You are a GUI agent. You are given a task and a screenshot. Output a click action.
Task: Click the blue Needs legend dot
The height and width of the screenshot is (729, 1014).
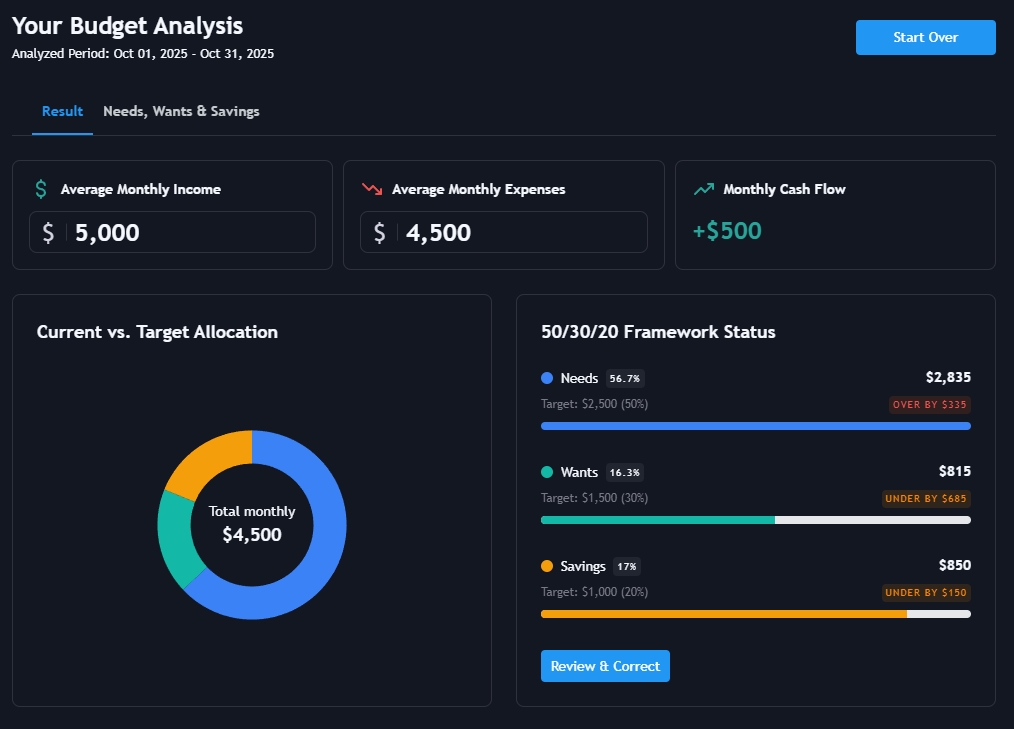547,378
